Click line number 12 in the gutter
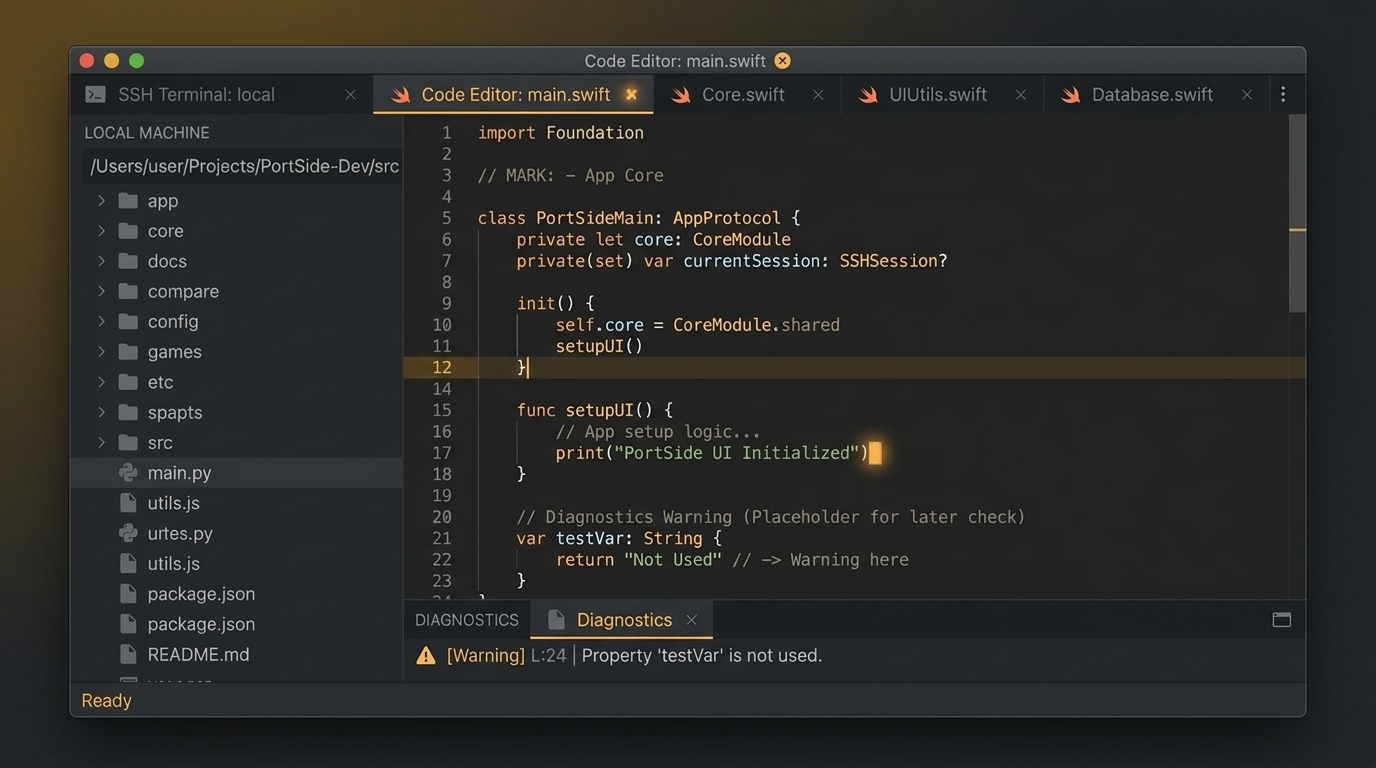 [x=442, y=368]
